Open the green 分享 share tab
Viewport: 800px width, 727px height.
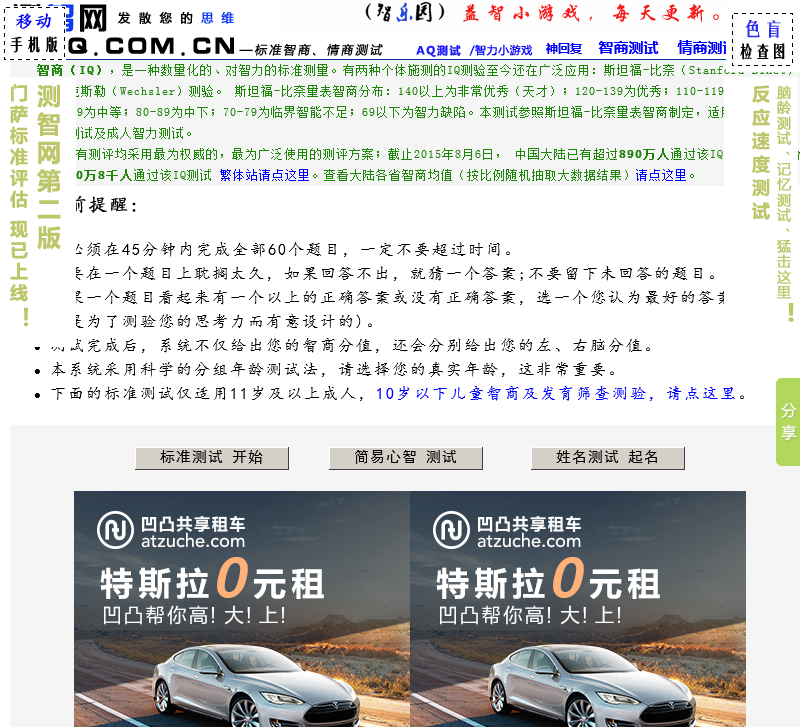788,421
